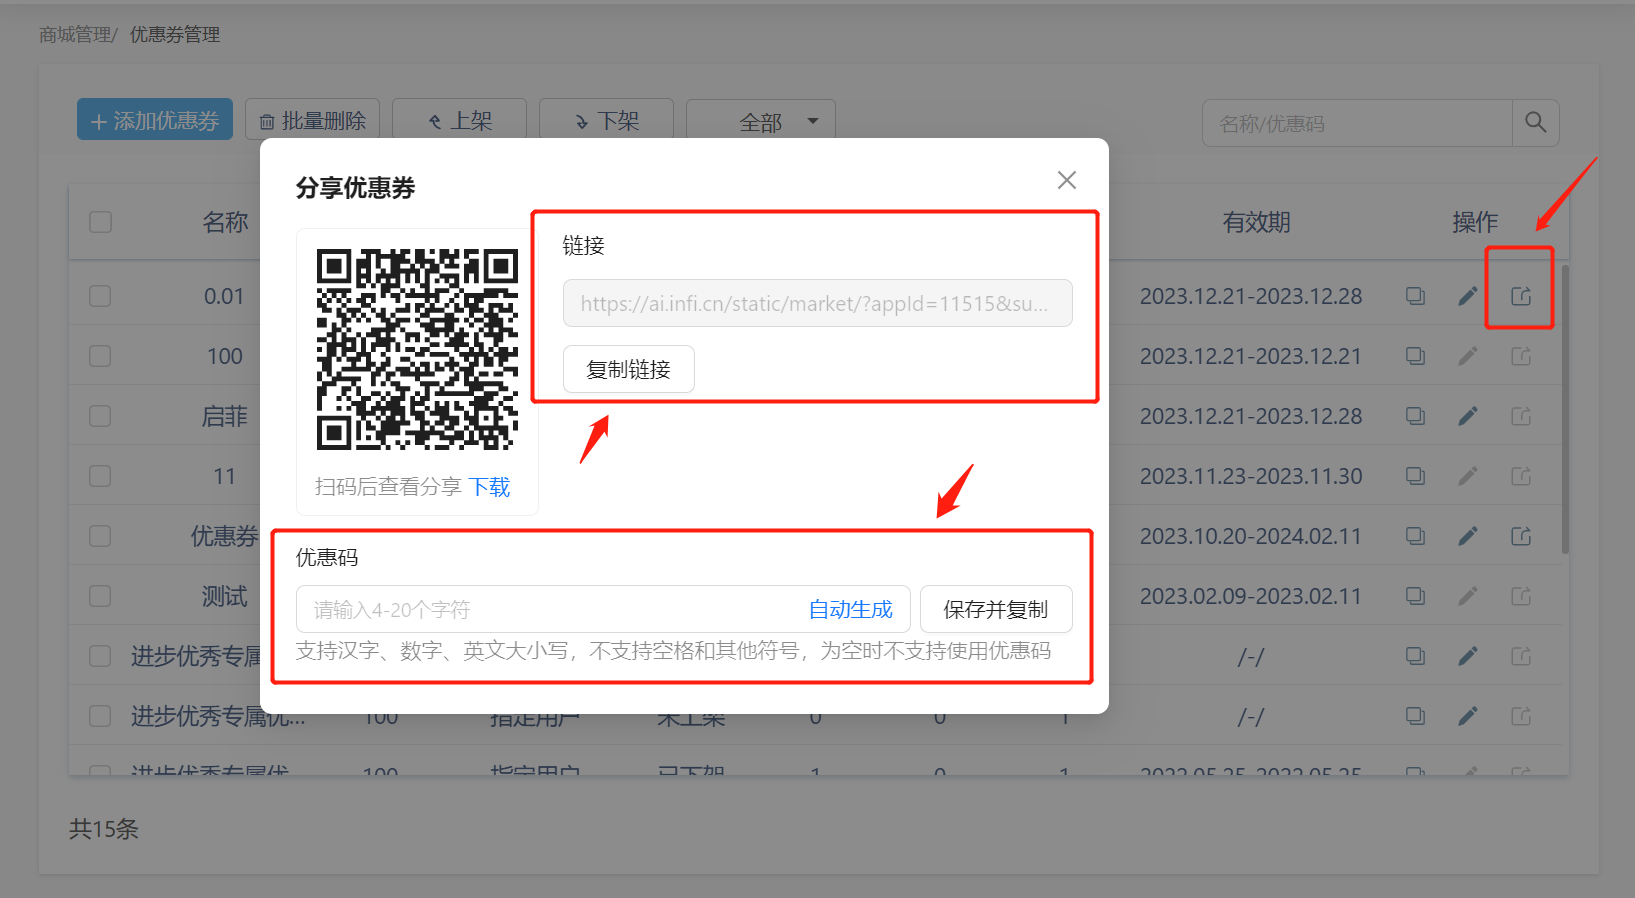The height and width of the screenshot is (898, 1635).
Task: Click the 共15条 total count text
Action: 104,829
